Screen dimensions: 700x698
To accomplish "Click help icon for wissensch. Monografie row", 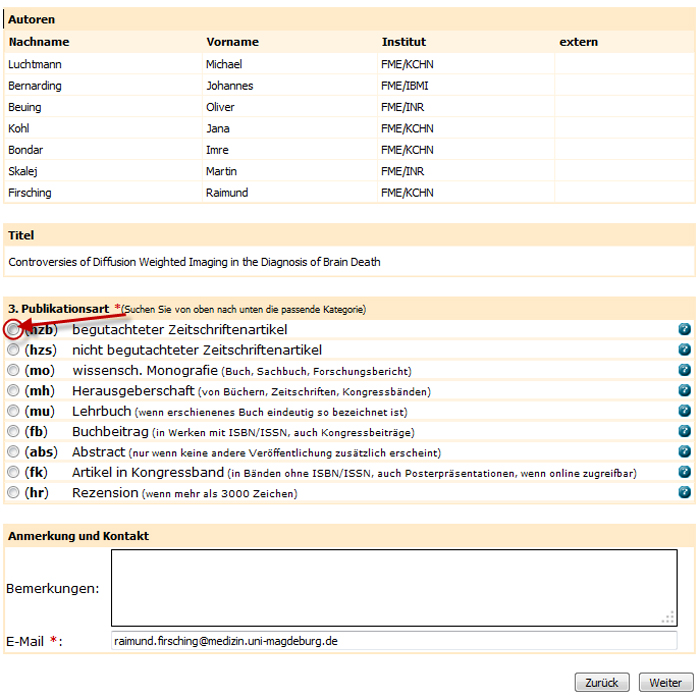I will click(685, 370).
